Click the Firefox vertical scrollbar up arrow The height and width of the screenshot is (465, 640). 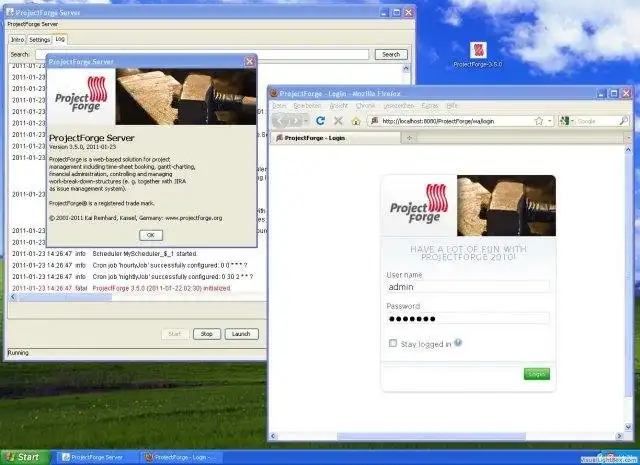628,150
